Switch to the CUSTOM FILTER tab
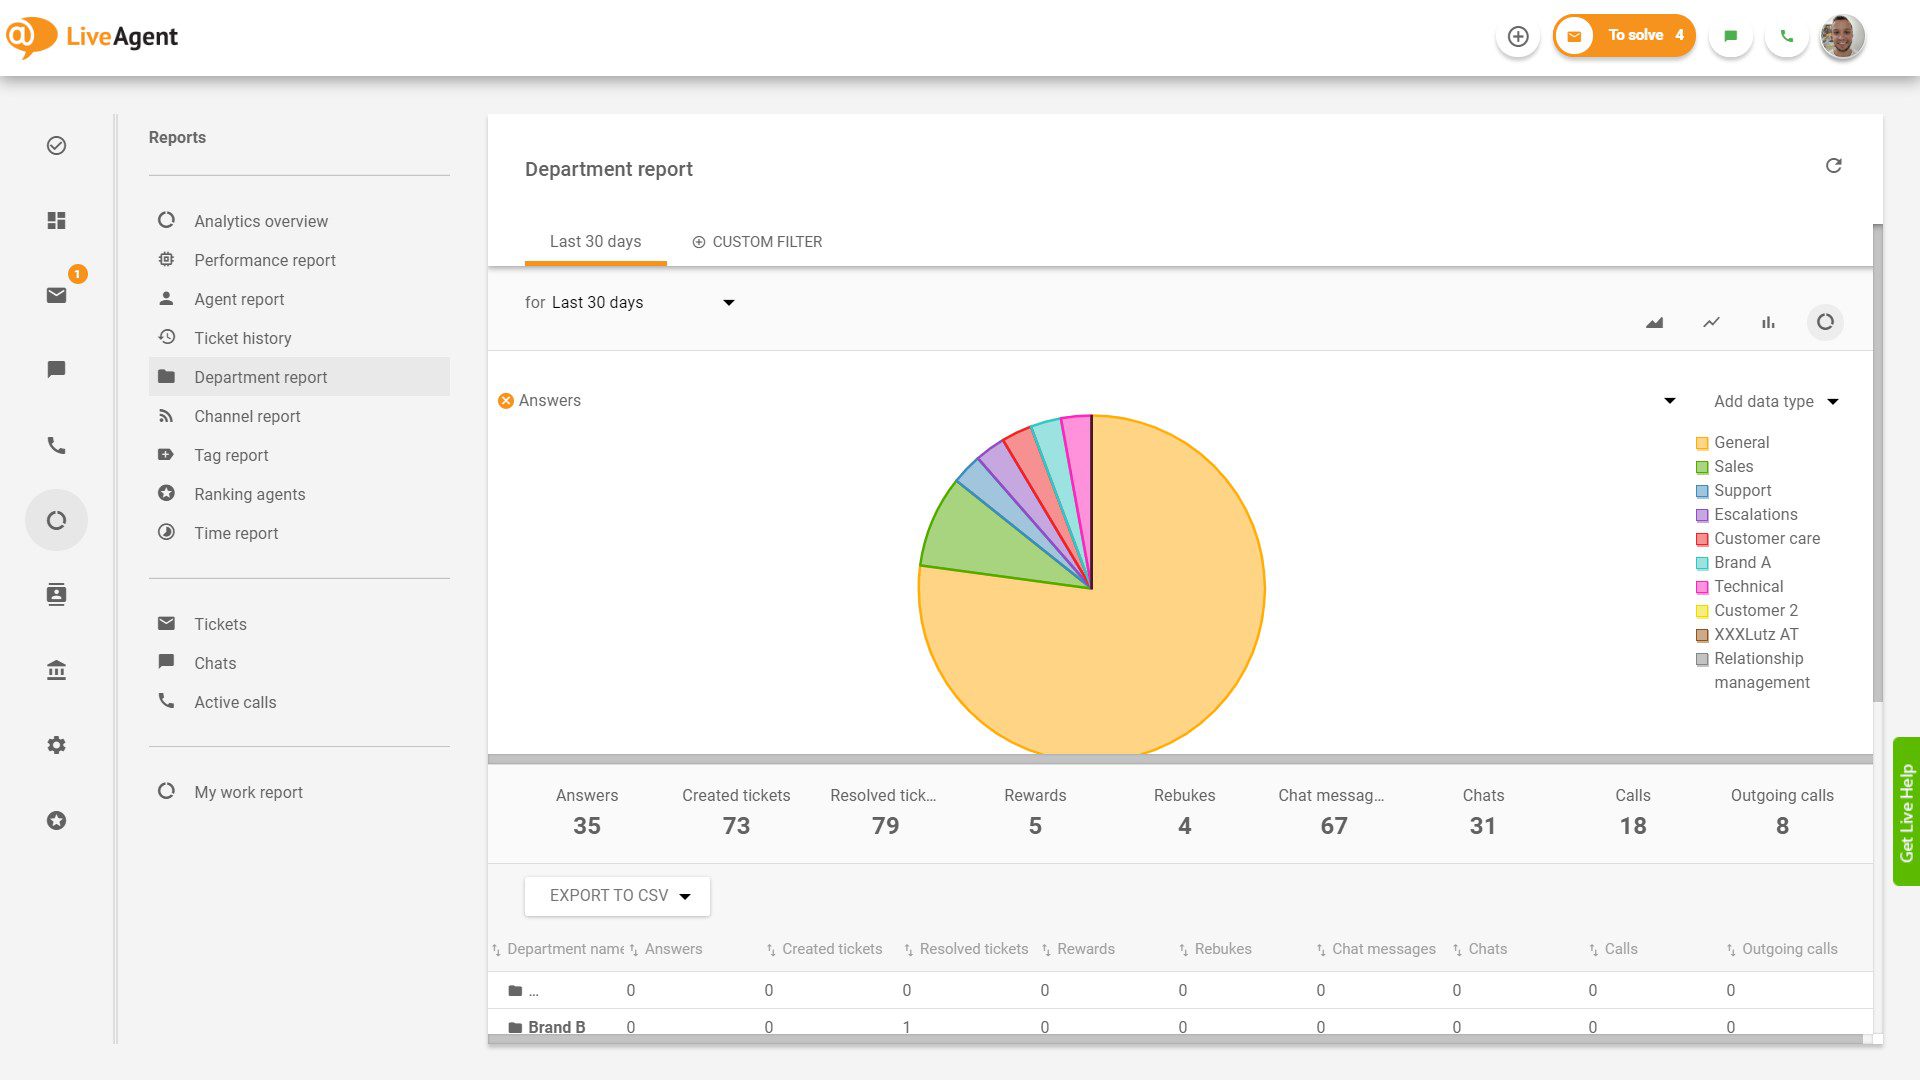This screenshot has width=1920, height=1080. [757, 241]
